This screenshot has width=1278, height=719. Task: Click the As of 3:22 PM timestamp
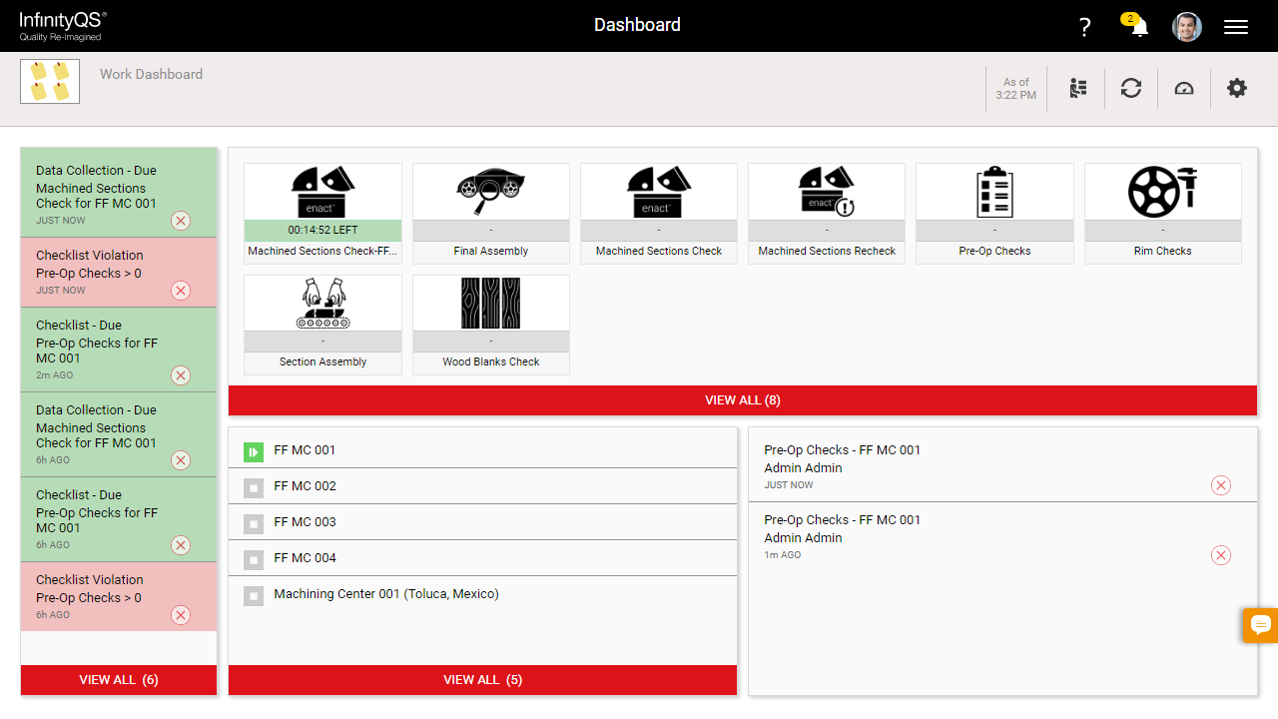click(1016, 89)
